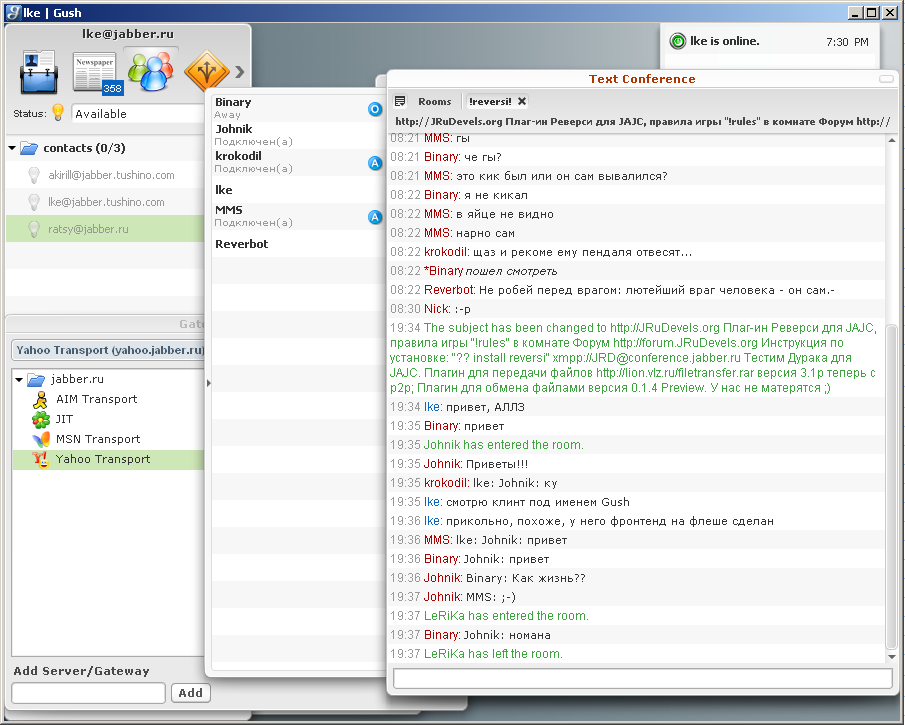Open the Available status dropdown
The image size is (905, 725).
(x=138, y=114)
